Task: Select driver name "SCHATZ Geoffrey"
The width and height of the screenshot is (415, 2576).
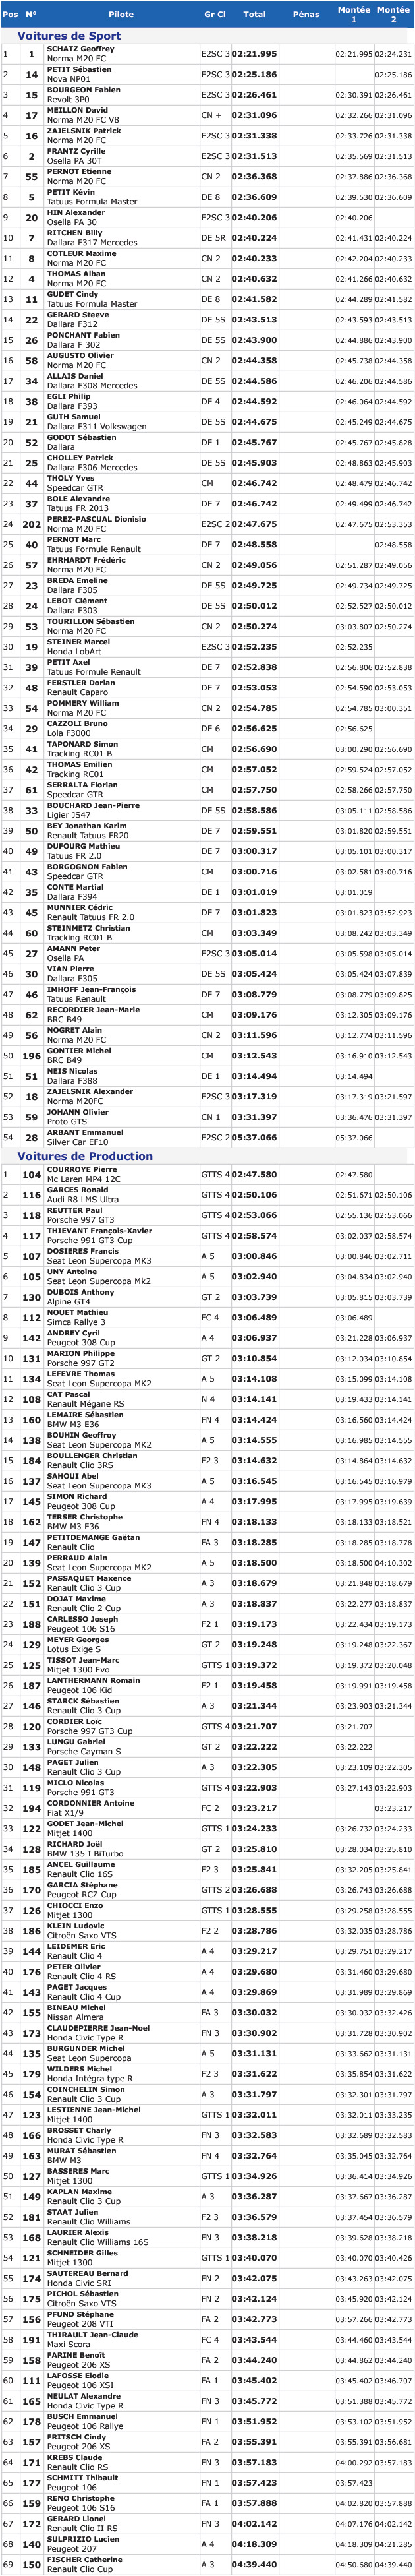Action: [81, 49]
